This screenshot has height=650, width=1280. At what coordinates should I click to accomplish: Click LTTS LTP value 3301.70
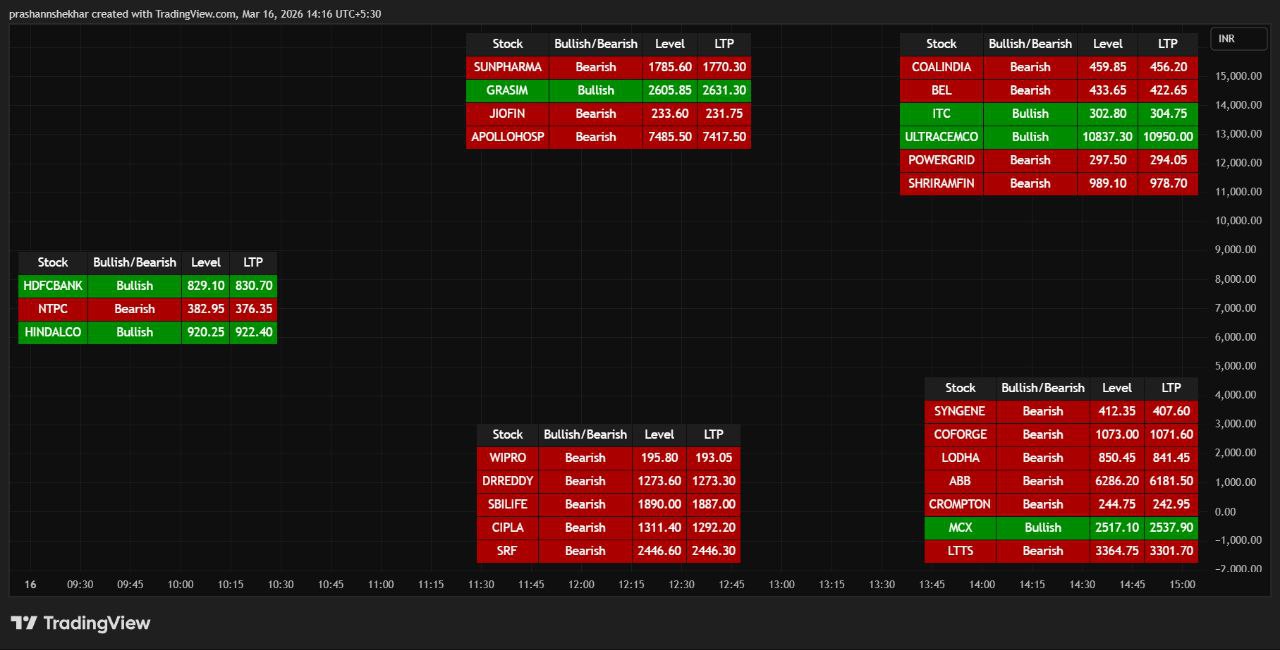(1171, 550)
